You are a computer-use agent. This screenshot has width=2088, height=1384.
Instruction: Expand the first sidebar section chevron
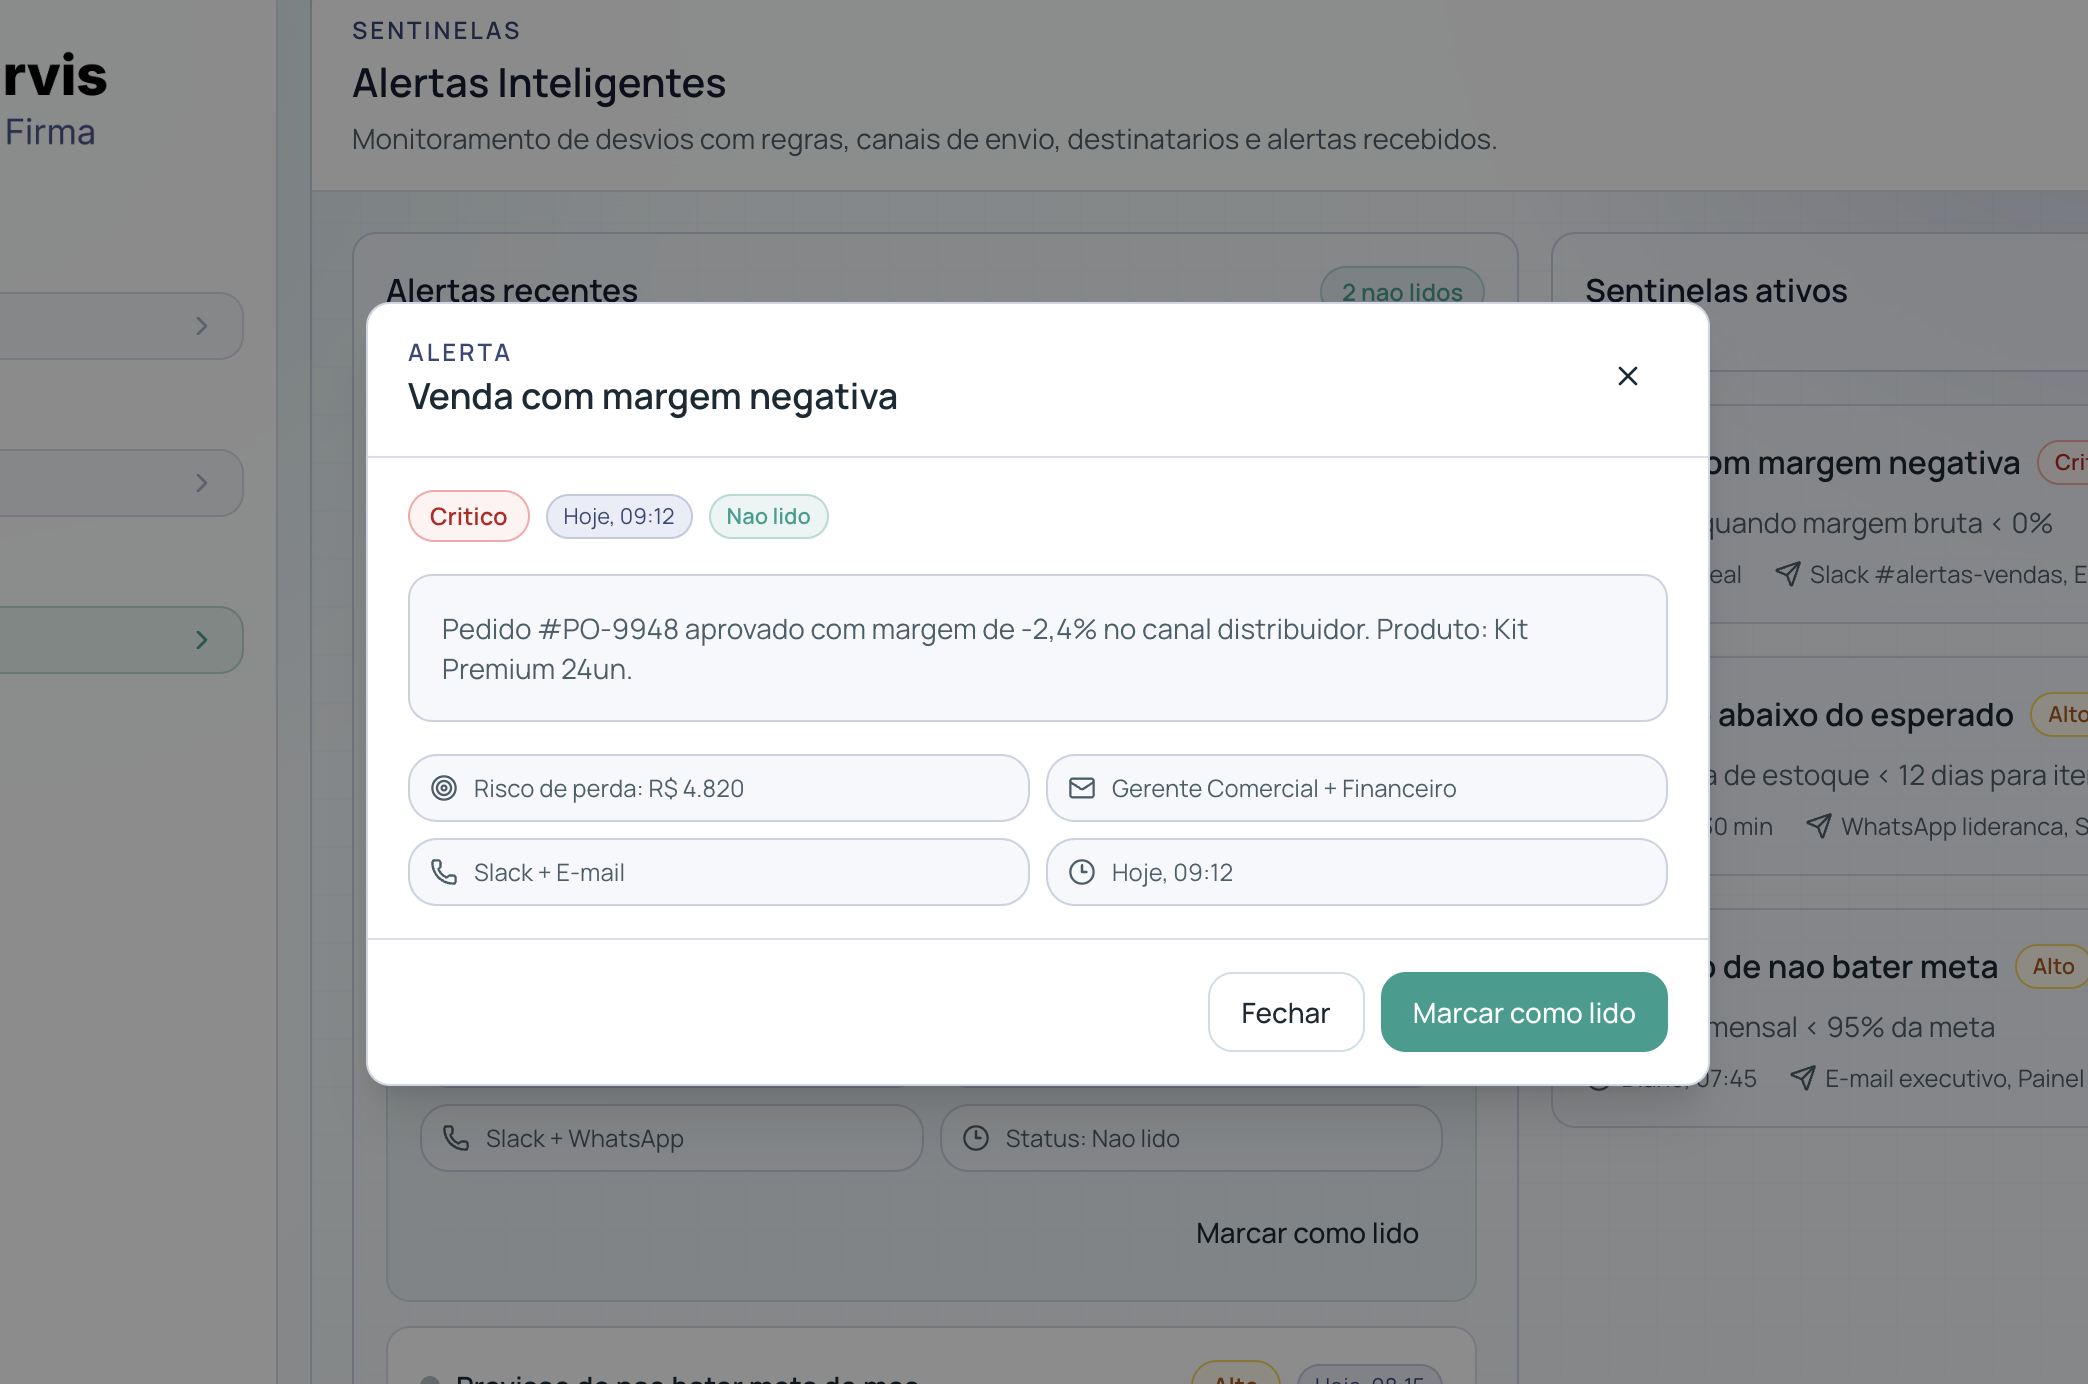(x=203, y=326)
